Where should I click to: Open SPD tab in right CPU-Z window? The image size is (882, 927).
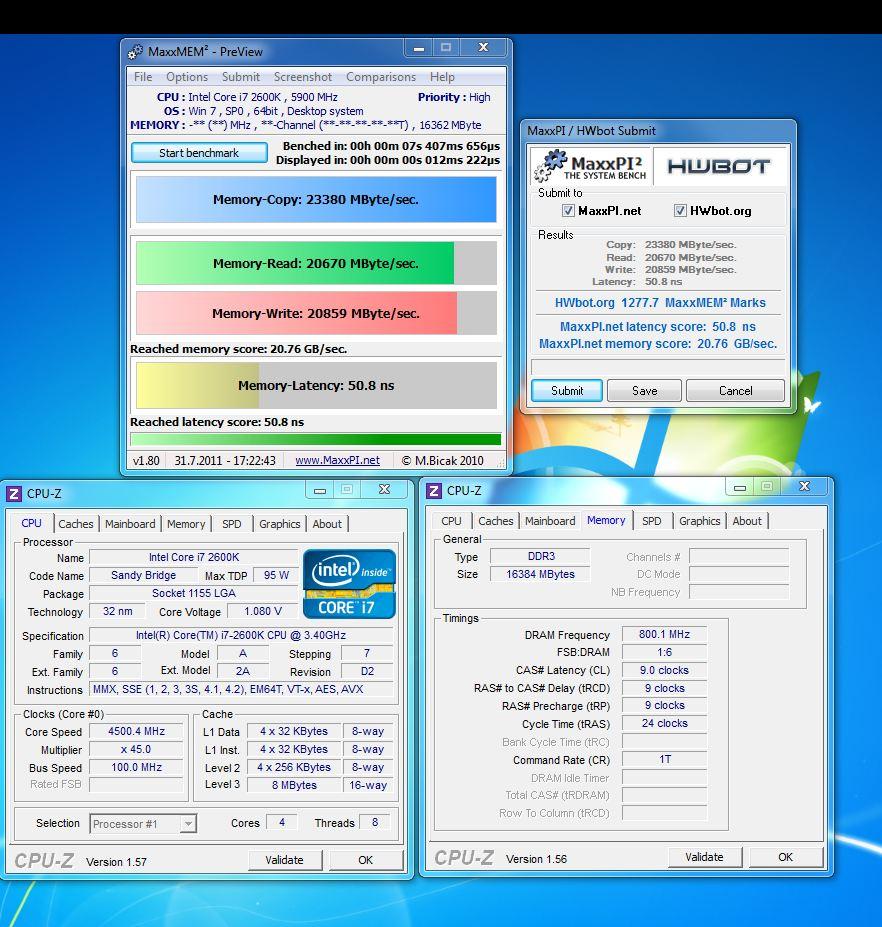(651, 521)
